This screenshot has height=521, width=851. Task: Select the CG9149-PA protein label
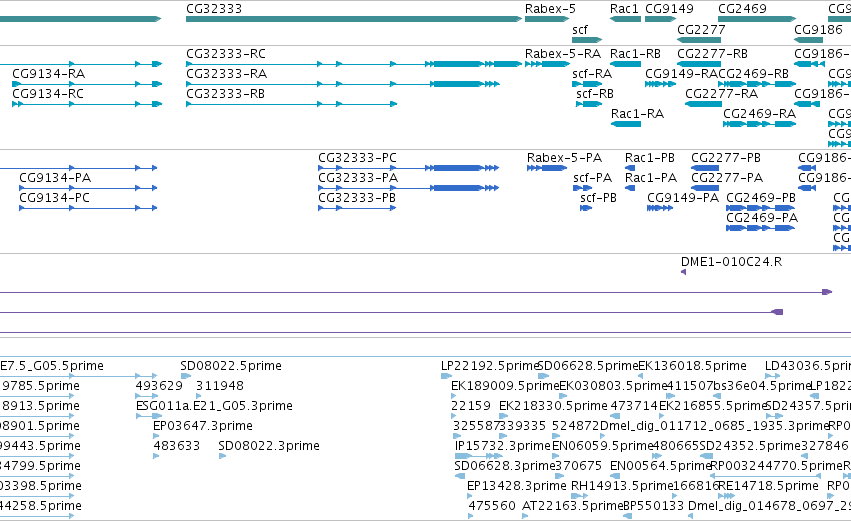[683, 198]
